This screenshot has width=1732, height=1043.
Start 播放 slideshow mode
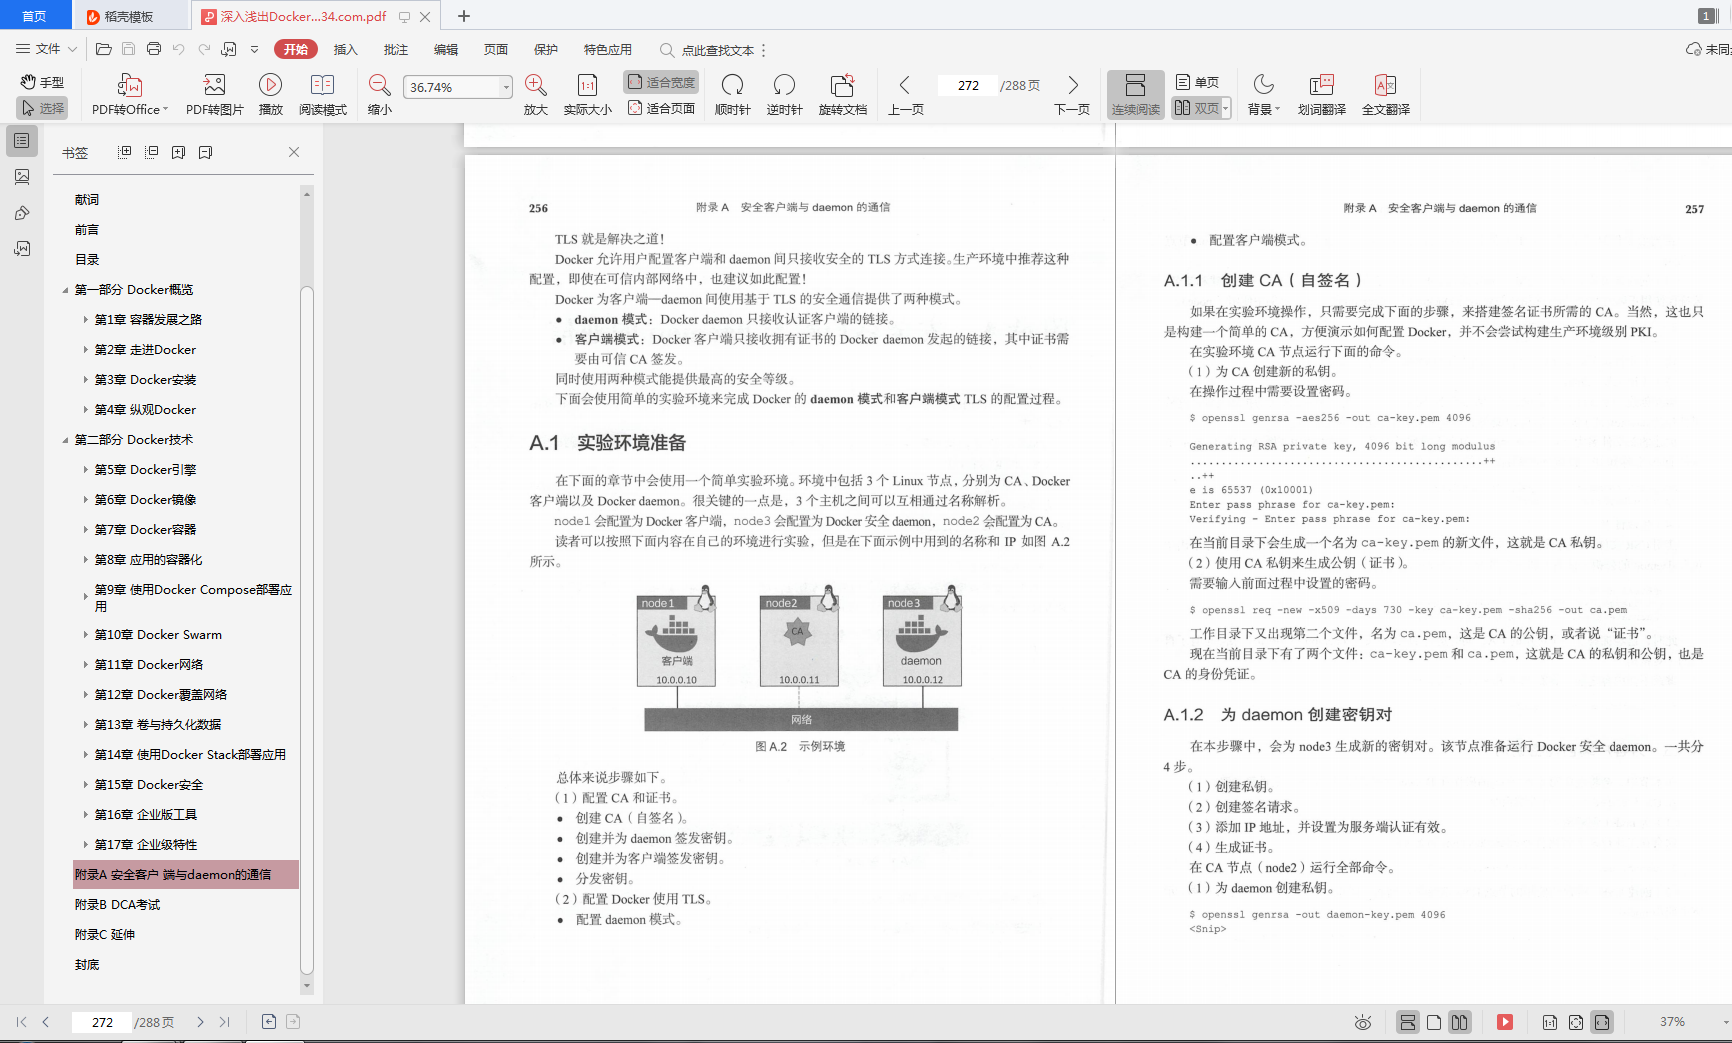tap(270, 95)
